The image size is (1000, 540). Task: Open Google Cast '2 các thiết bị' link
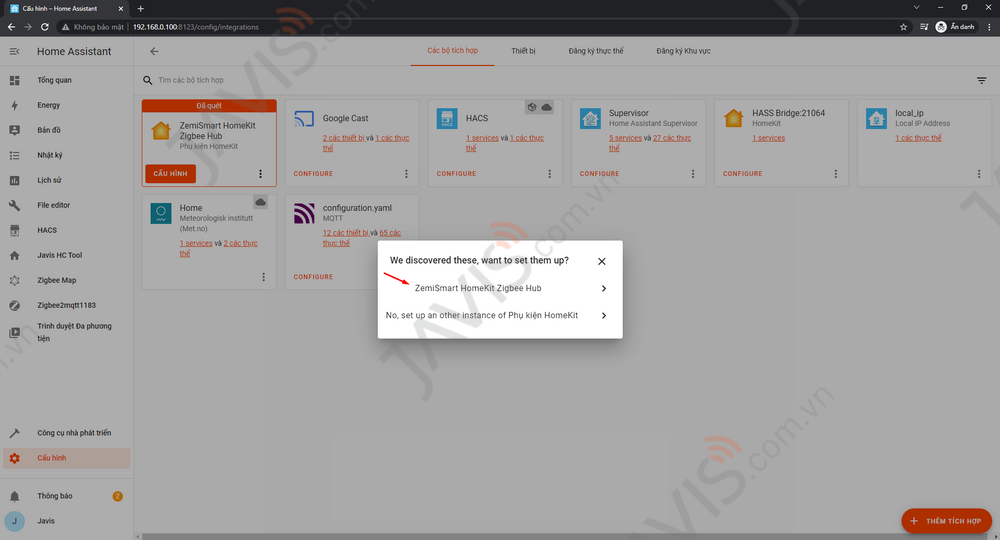[343, 138]
